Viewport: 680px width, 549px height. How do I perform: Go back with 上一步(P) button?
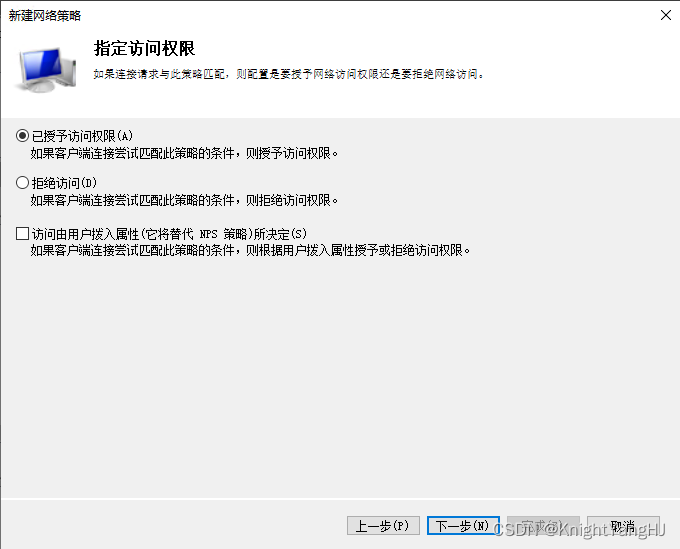pyautogui.click(x=383, y=526)
